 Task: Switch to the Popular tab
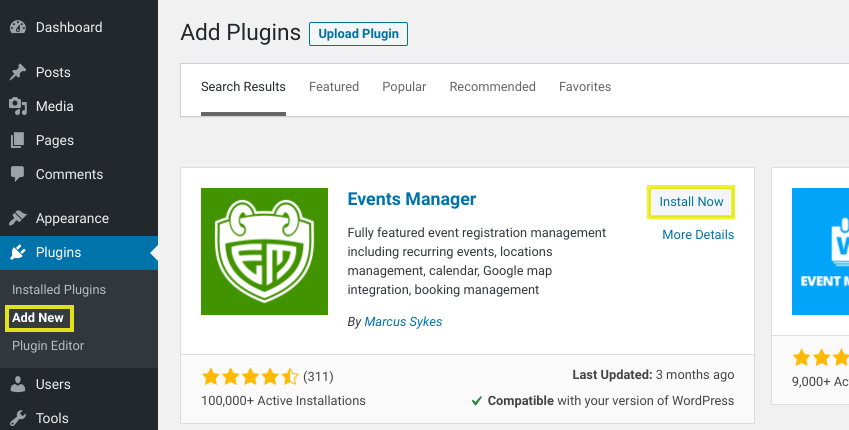(x=404, y=87)
